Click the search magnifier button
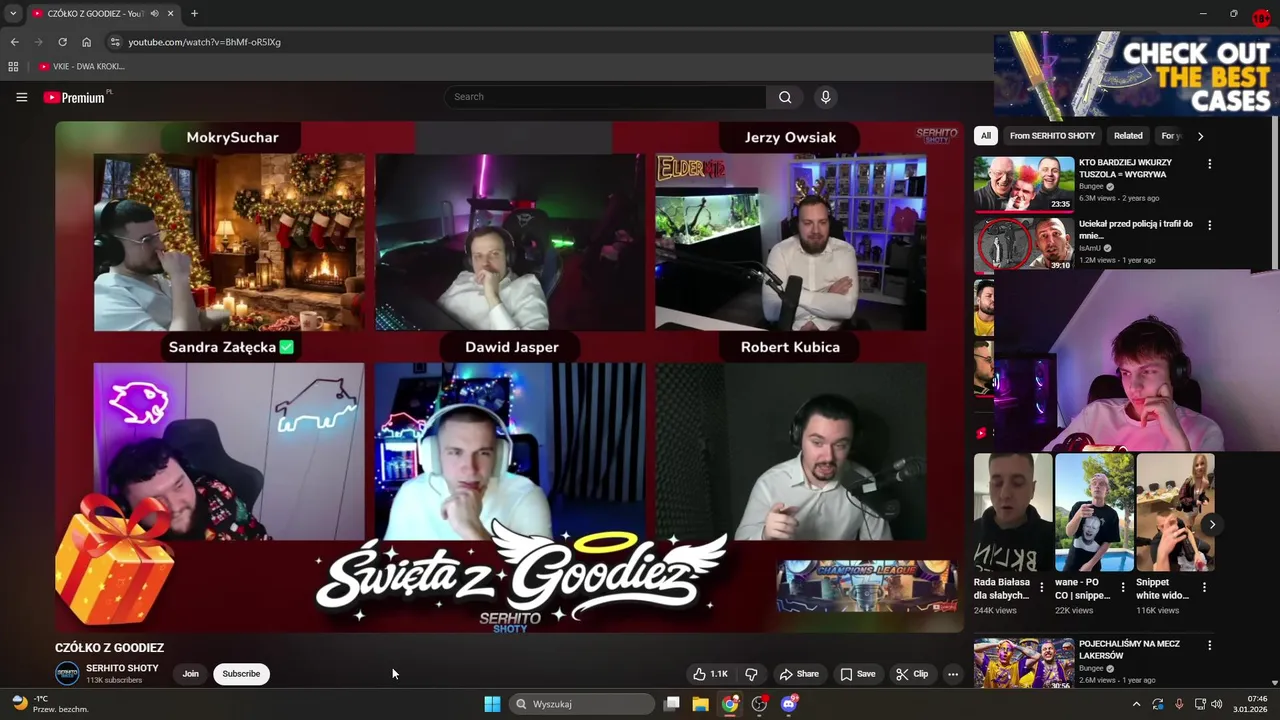 click(785, 97)
